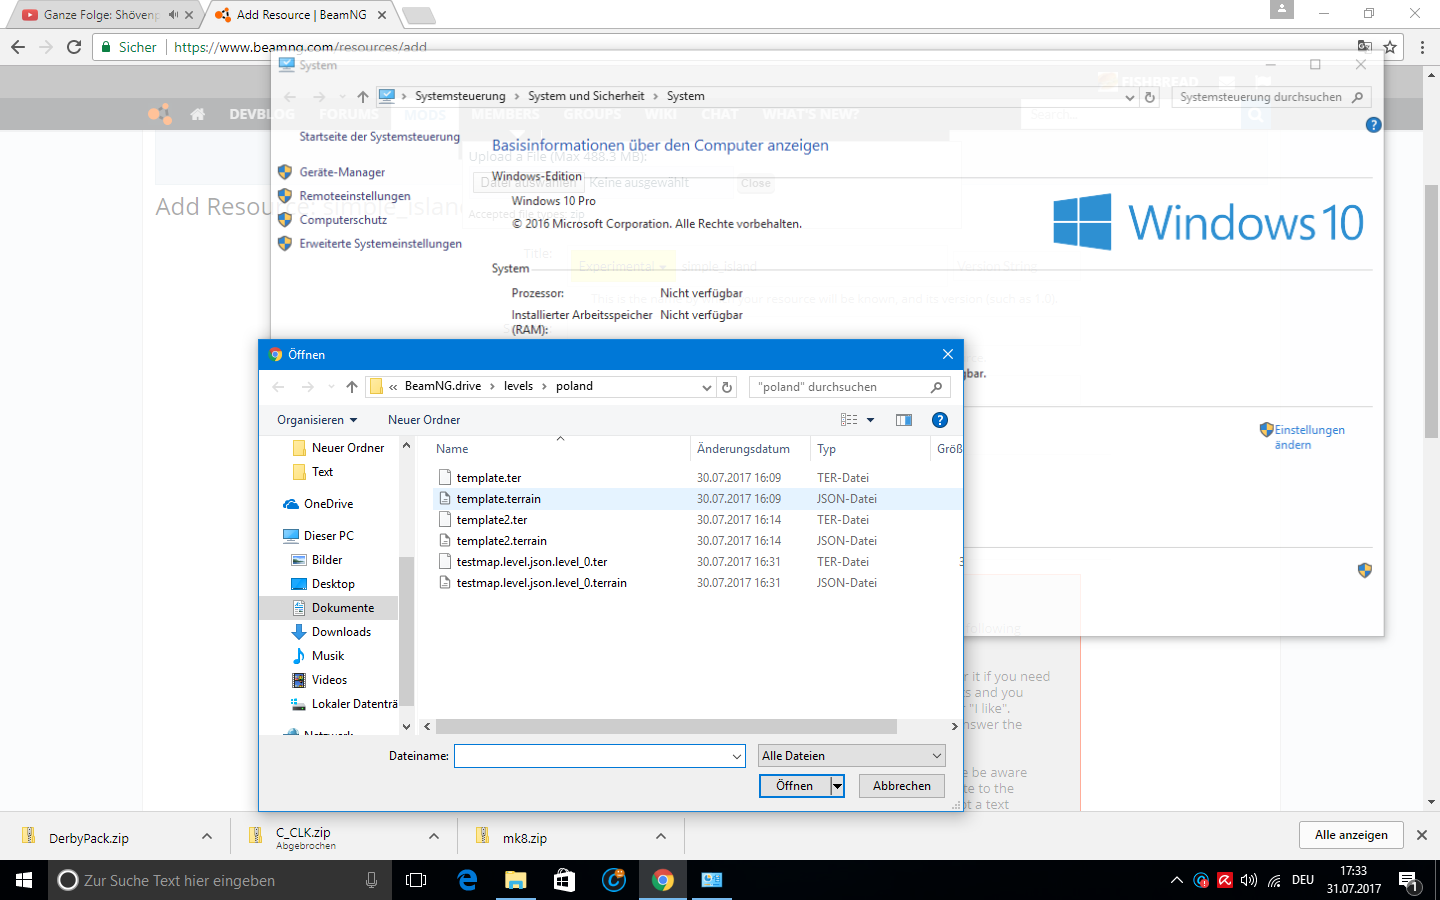
Task: Open Neuer Ordner quick access folder
Action: [x=348, y=448]
